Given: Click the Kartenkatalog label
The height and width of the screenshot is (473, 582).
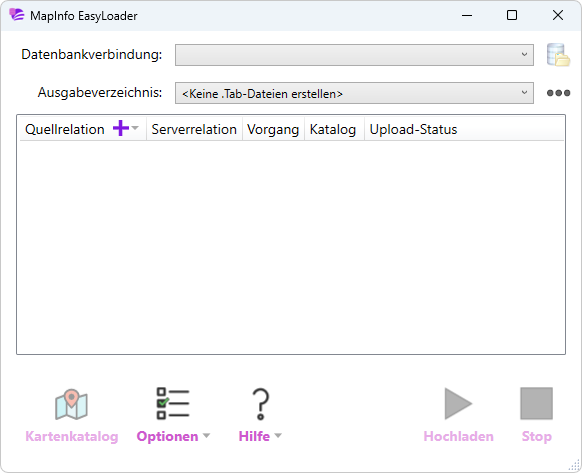Looking at the screenshot, I should pos(72,436).
